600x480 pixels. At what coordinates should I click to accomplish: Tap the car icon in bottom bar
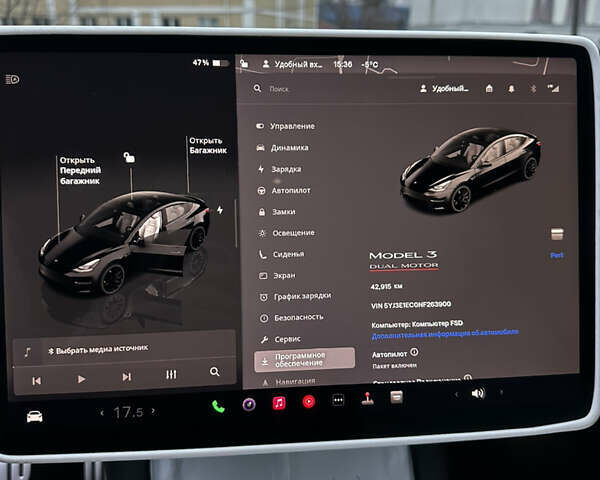pyautogui.click(x=35, y=416)
